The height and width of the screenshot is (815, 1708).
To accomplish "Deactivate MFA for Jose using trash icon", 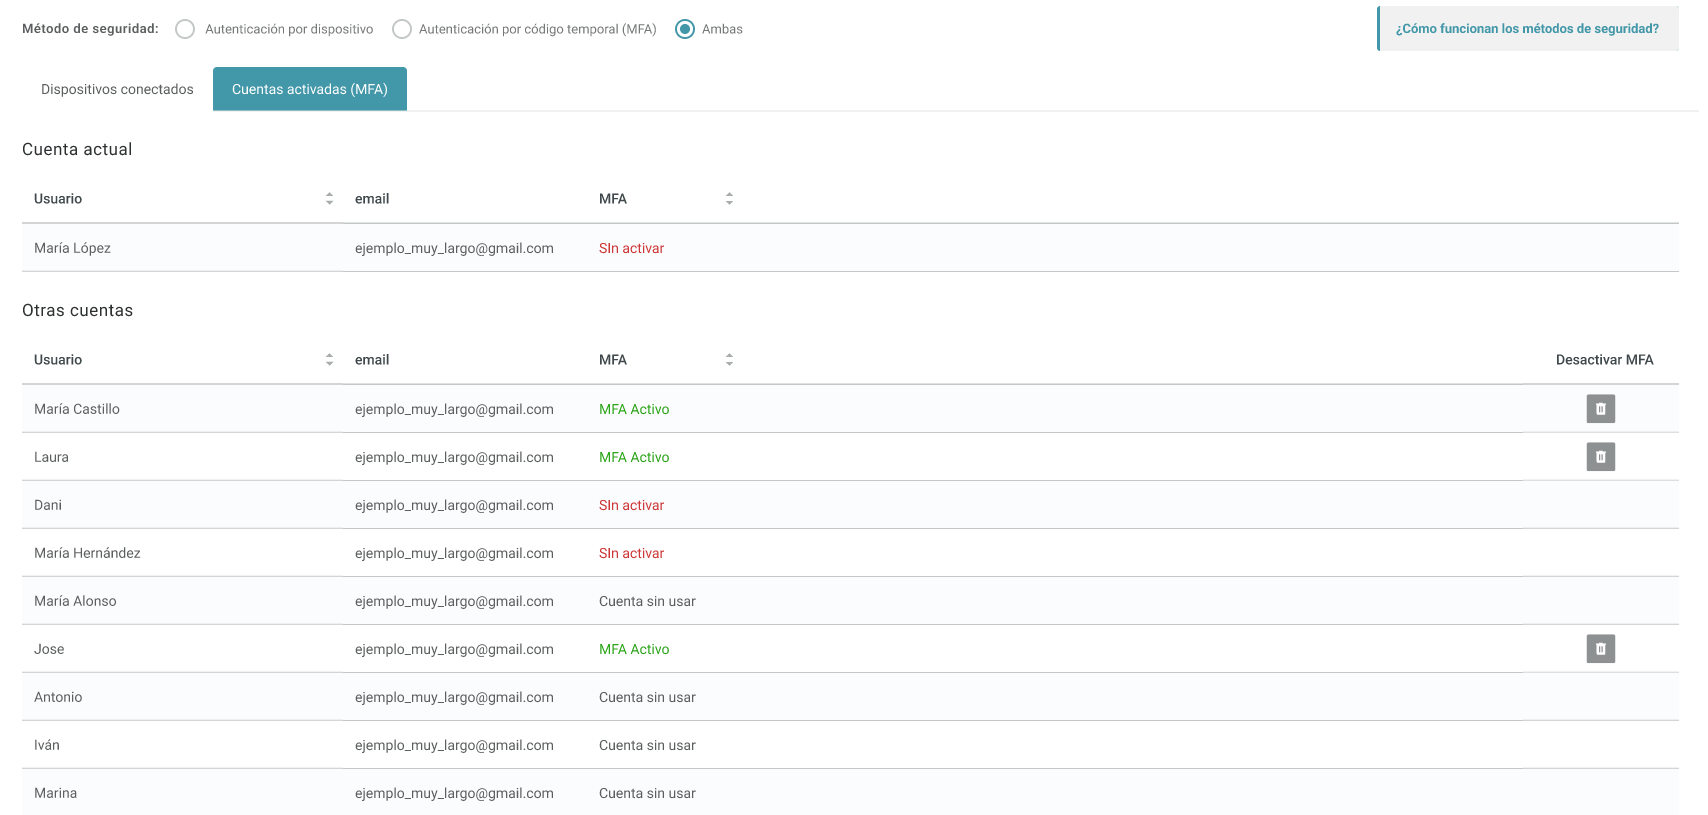I will tap(1600, 649).
